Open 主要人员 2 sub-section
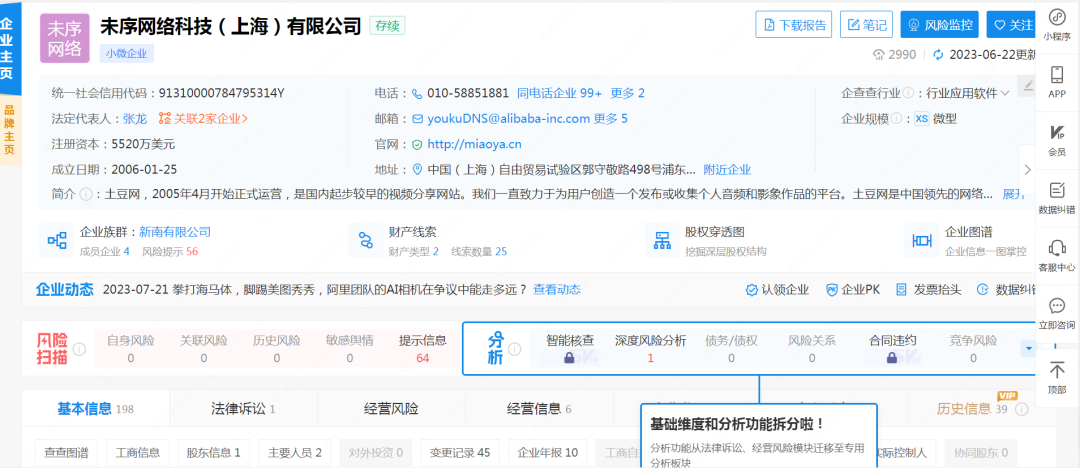The height and width of the screenshot is (468, 1080). [295, 453]
